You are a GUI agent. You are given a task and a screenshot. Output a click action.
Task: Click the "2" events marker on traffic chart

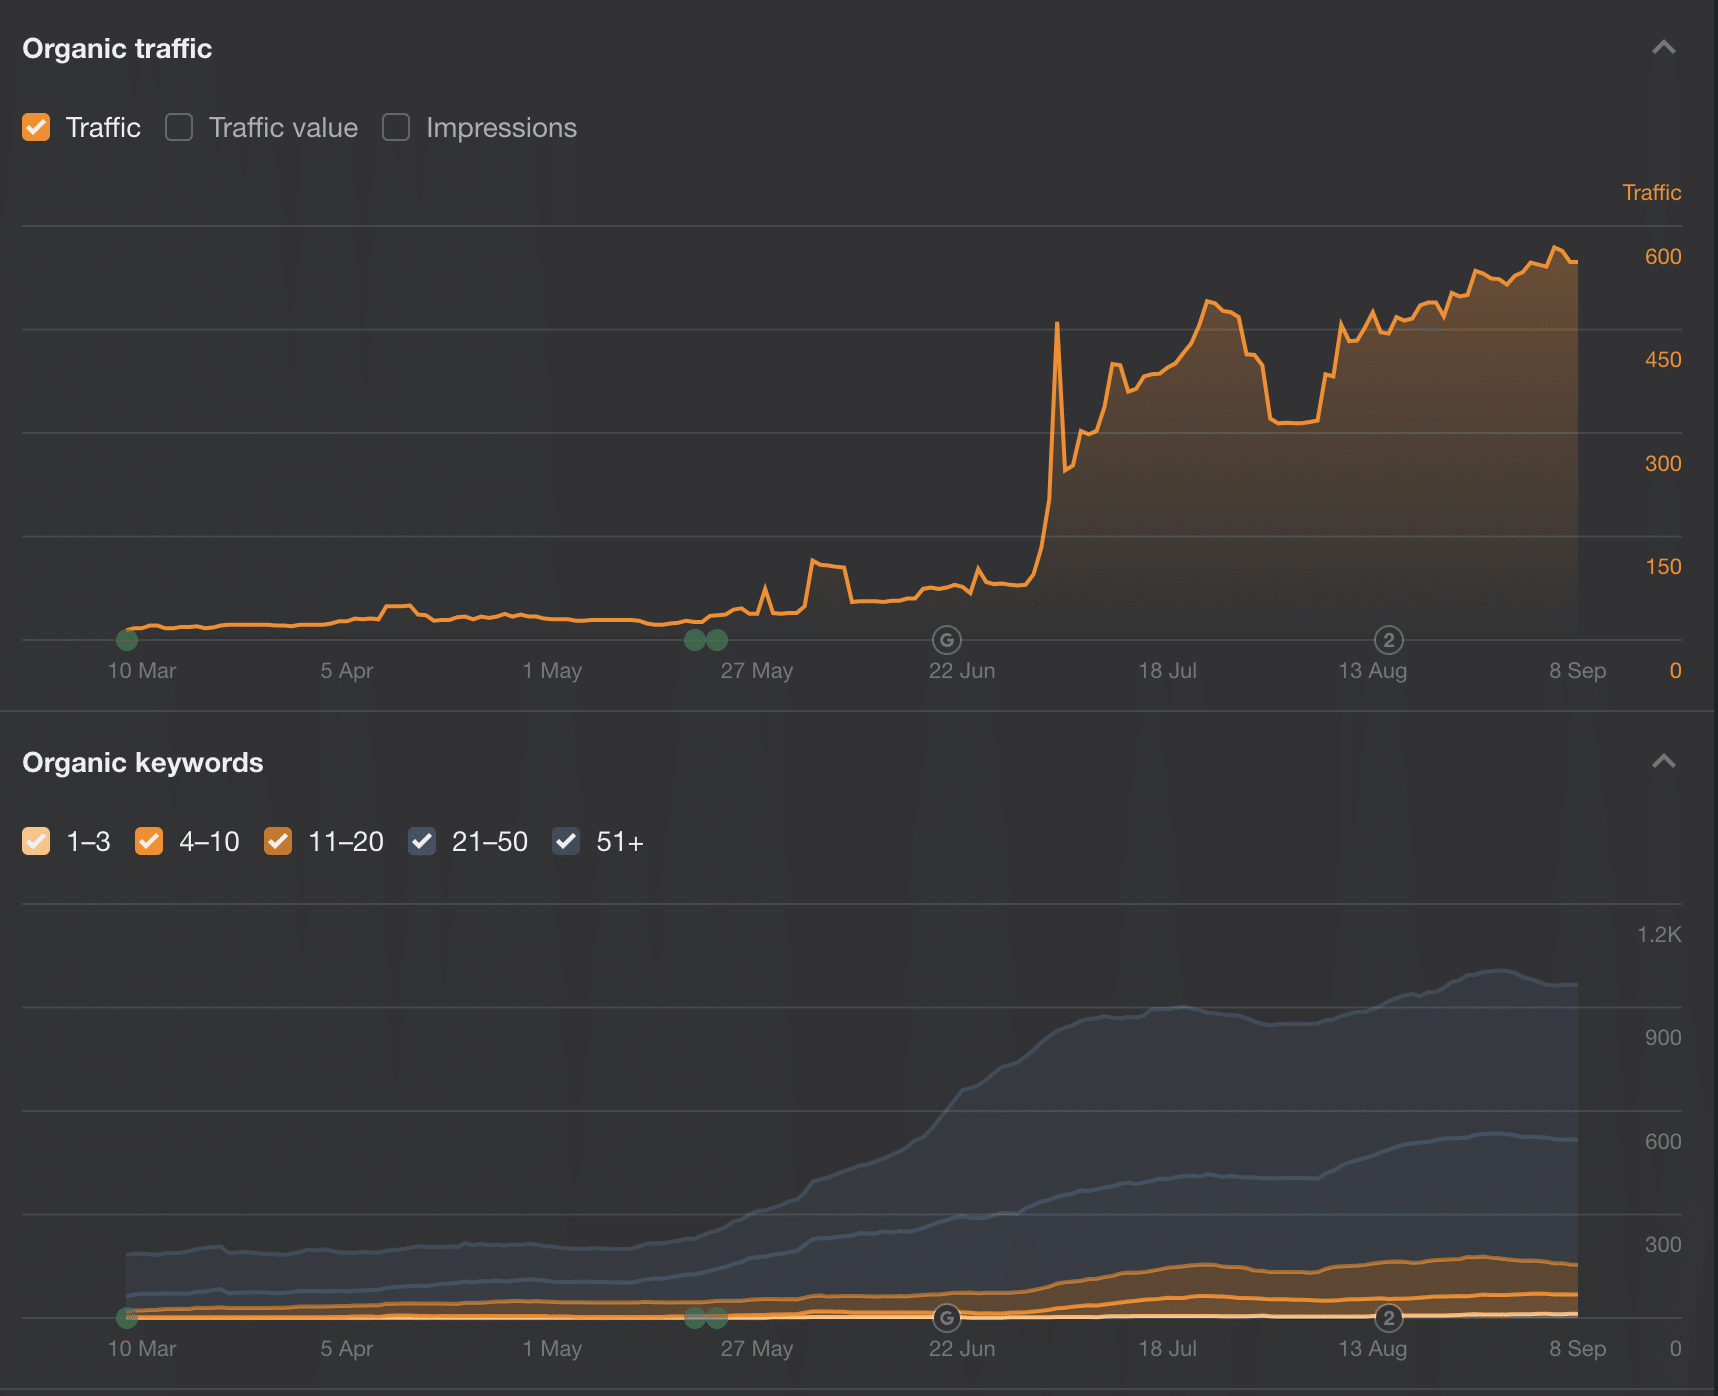(x=1388, y=640)
